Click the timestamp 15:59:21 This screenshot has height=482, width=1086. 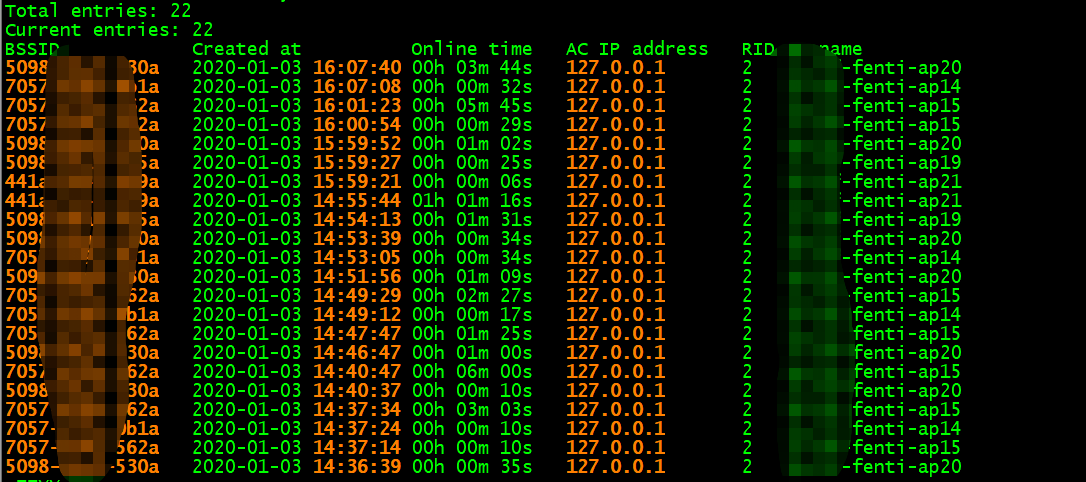coord(357,181)
